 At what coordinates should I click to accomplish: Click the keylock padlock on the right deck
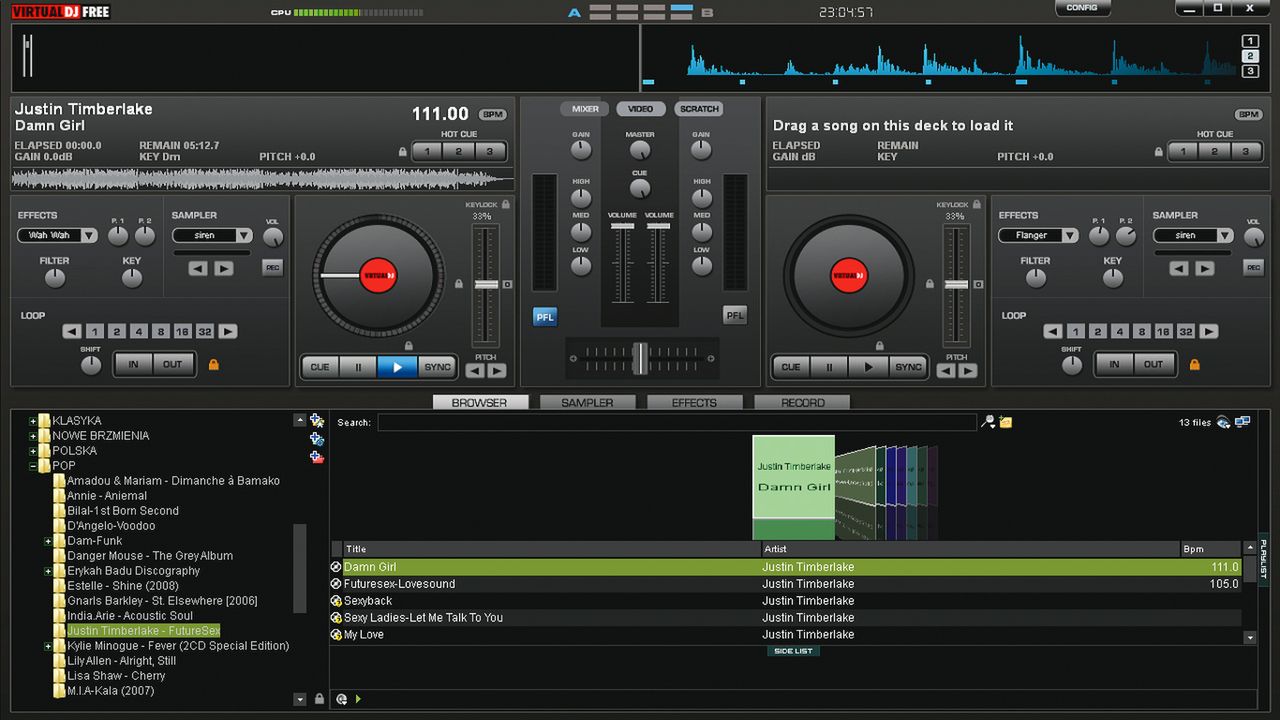[x=977, y=204]
